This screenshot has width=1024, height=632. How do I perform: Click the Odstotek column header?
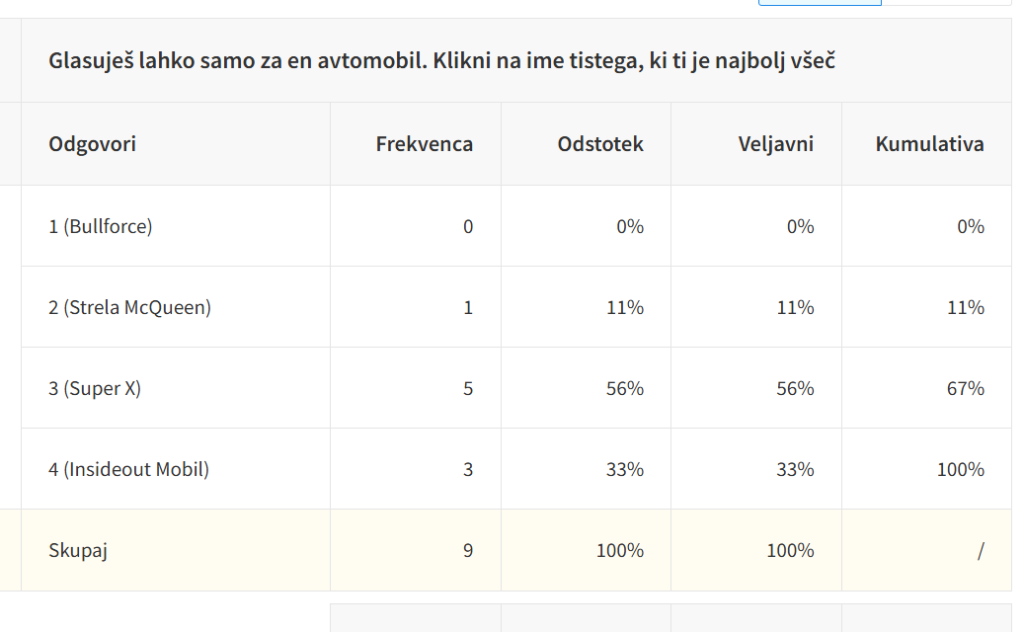tap(600, 144)
